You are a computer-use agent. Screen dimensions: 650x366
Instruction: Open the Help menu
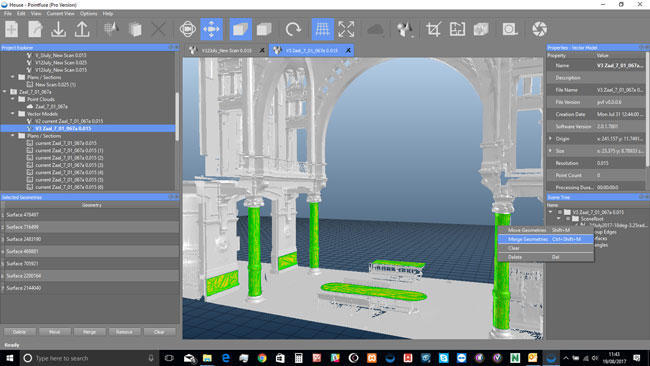[108, 13]
